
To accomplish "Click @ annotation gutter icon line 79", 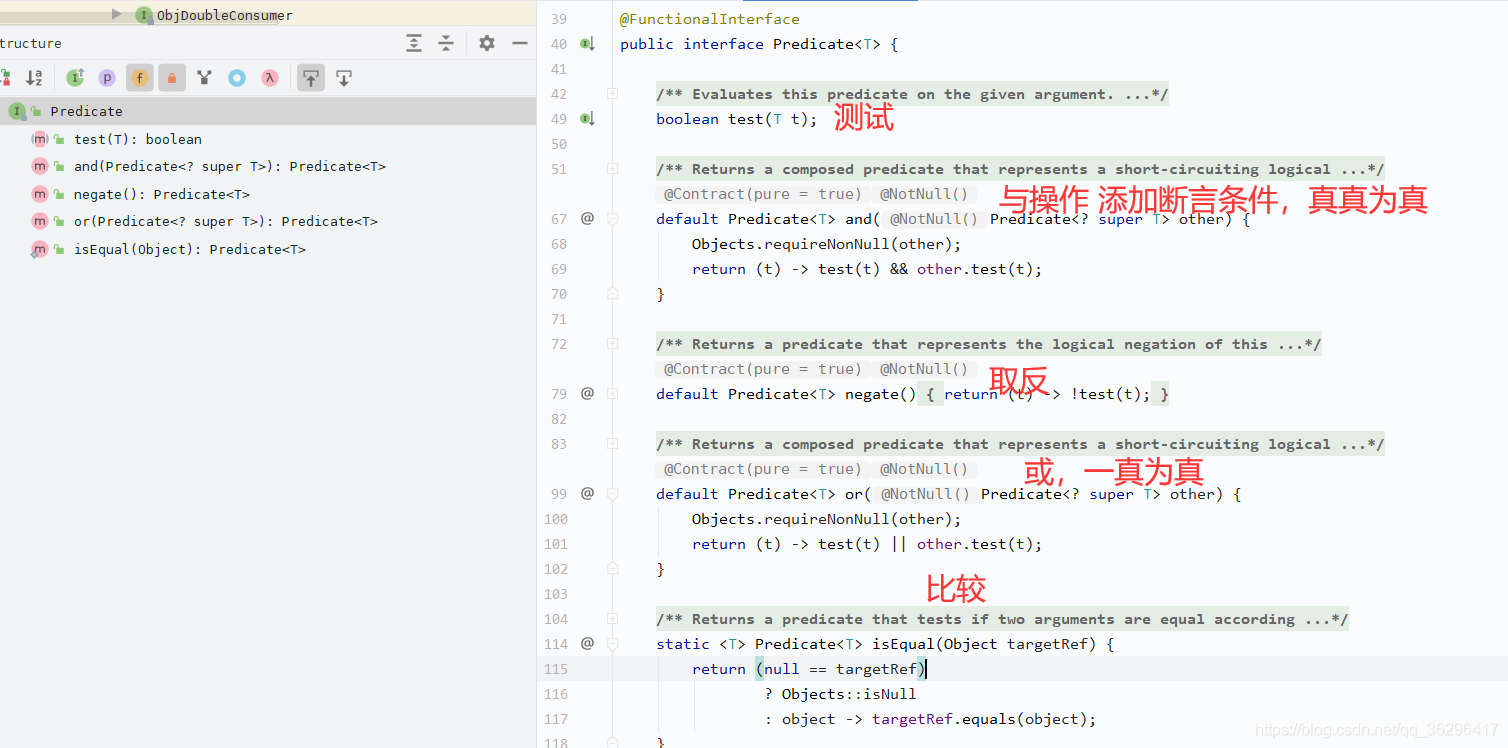I will [588, 393].
